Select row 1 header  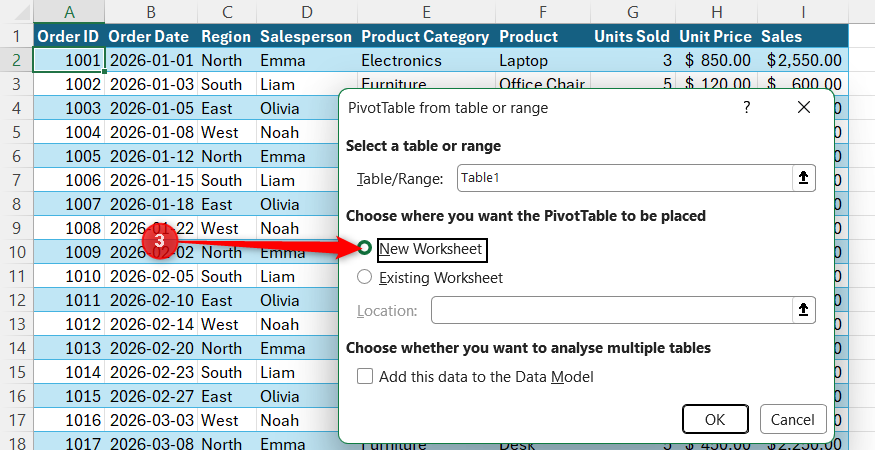tap(16, 36)
